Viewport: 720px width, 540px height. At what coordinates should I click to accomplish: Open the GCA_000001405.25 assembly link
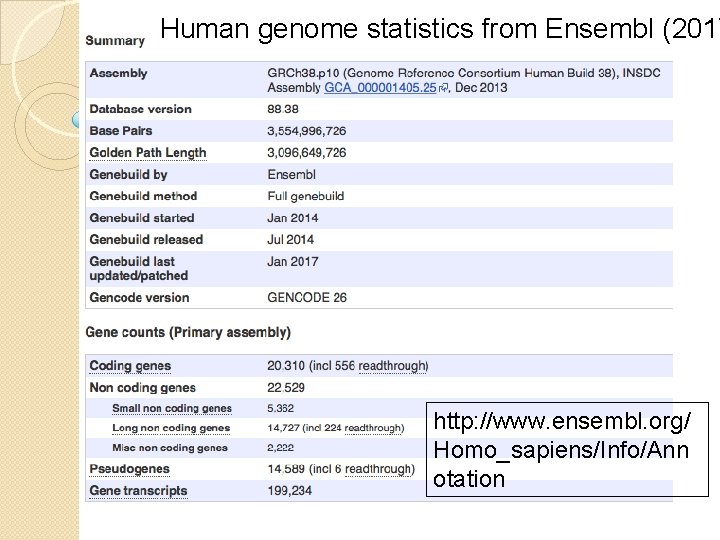pyautogui.click(x=380, y=88)
